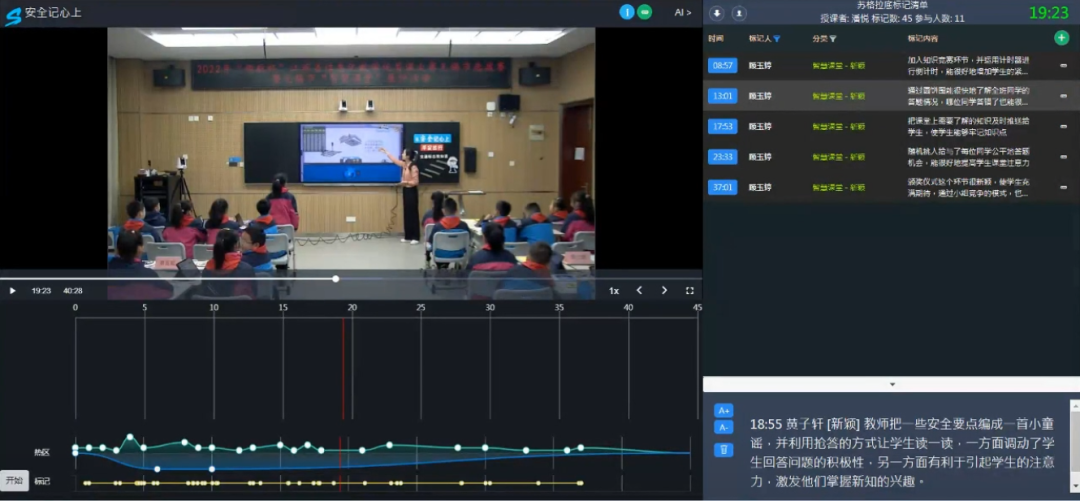The width and height of the screenshot is (1080, 501).
Task: Click the video progress slider handle
Action: pyautogui.click(x=335, y=279)
